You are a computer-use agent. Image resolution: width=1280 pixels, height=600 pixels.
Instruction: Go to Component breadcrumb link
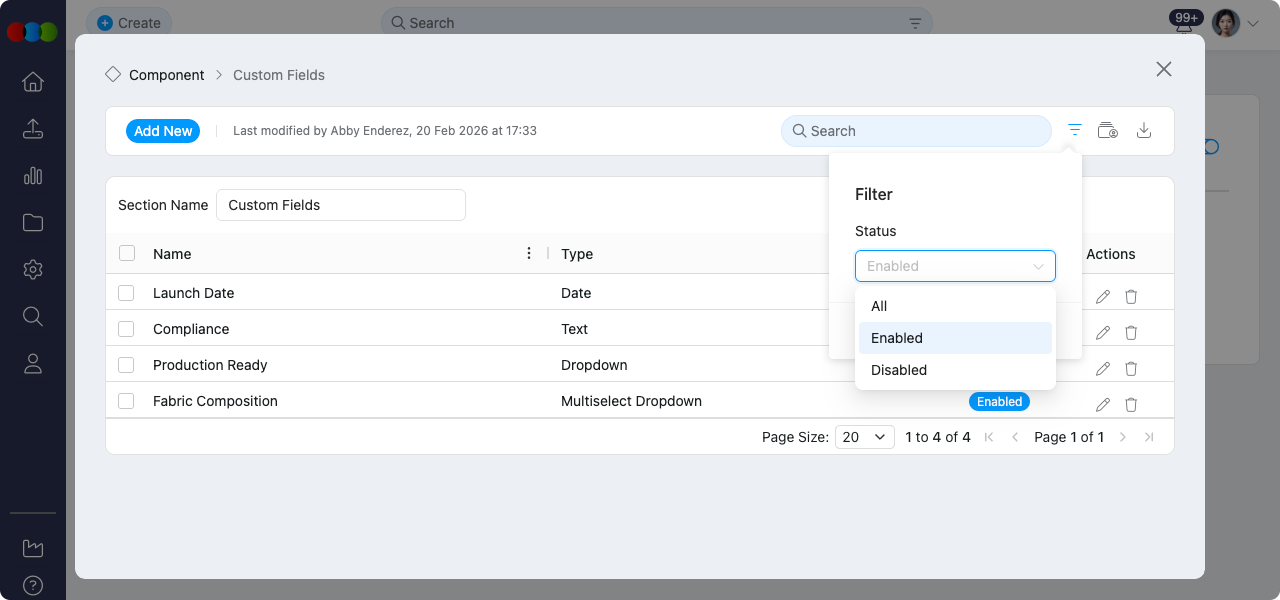(x=166, y=75)
